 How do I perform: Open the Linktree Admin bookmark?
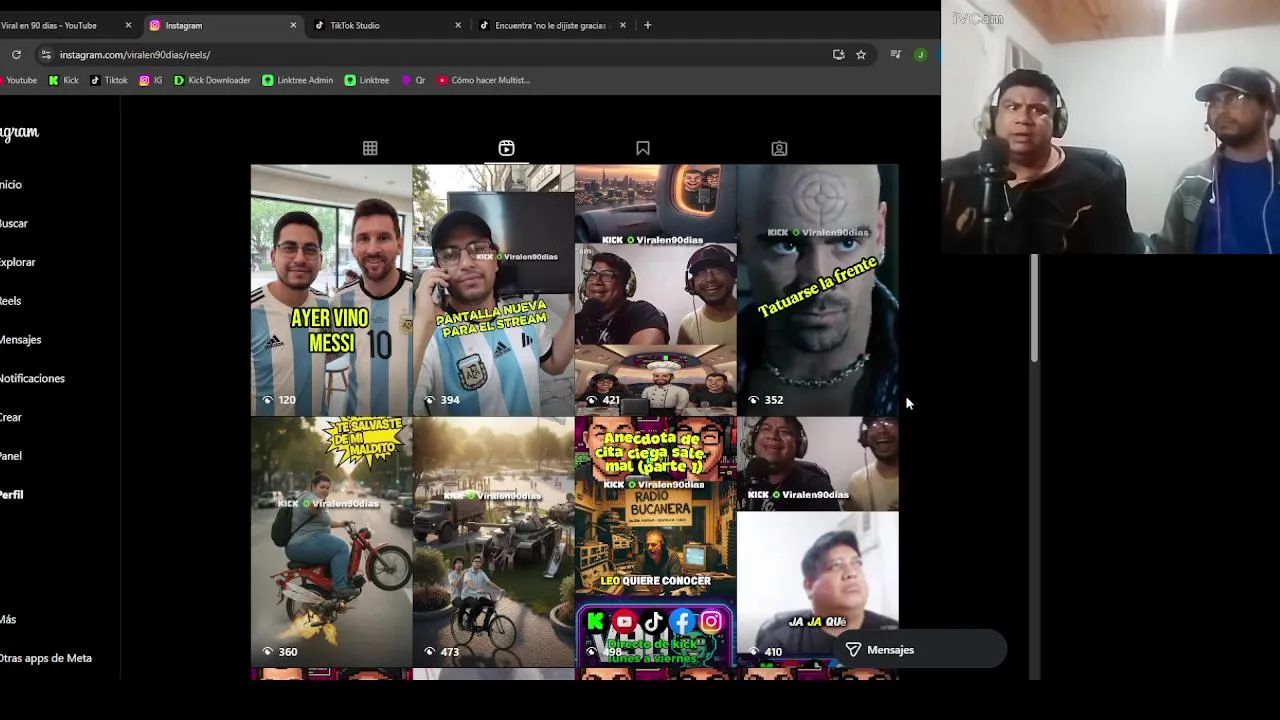[x=298, y=80]
